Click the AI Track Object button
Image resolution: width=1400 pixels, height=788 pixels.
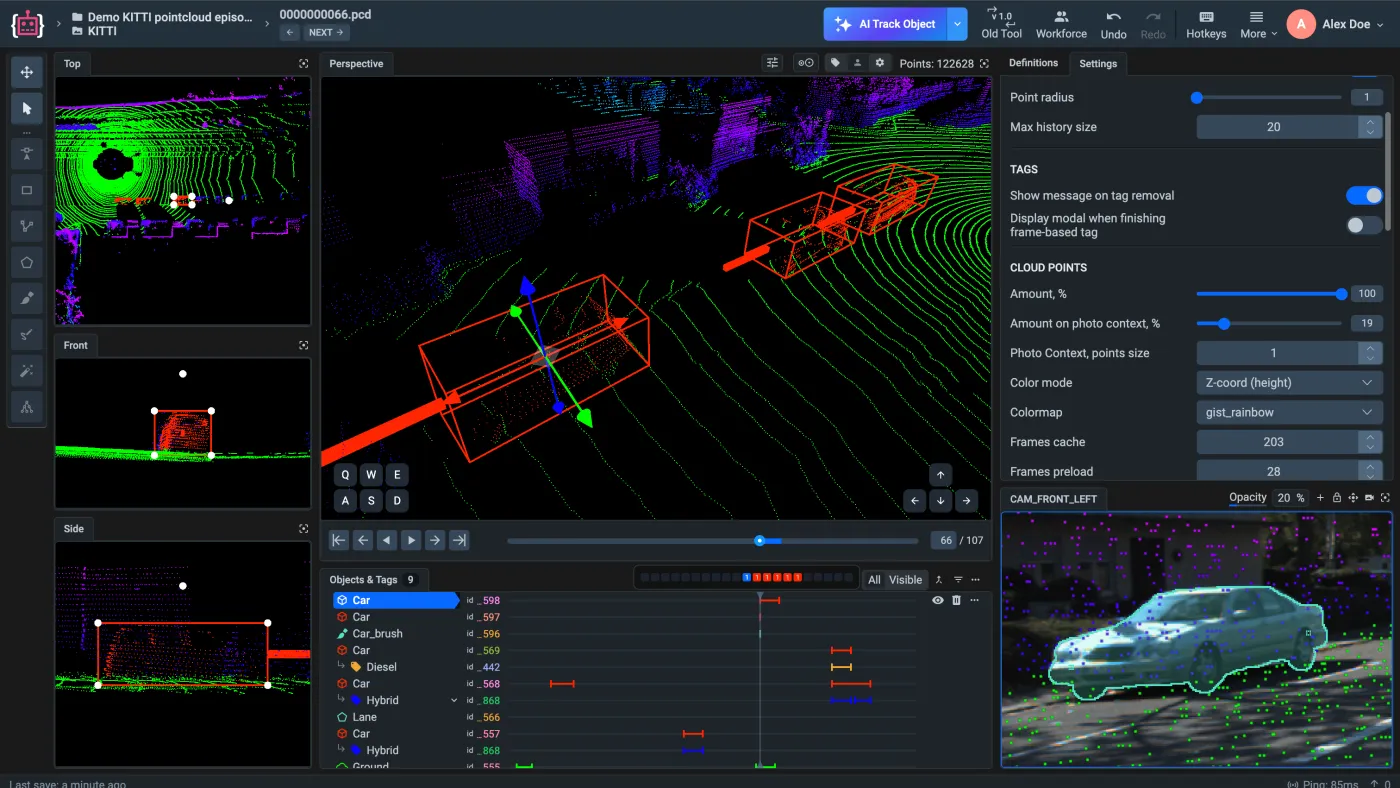[886, 24]
